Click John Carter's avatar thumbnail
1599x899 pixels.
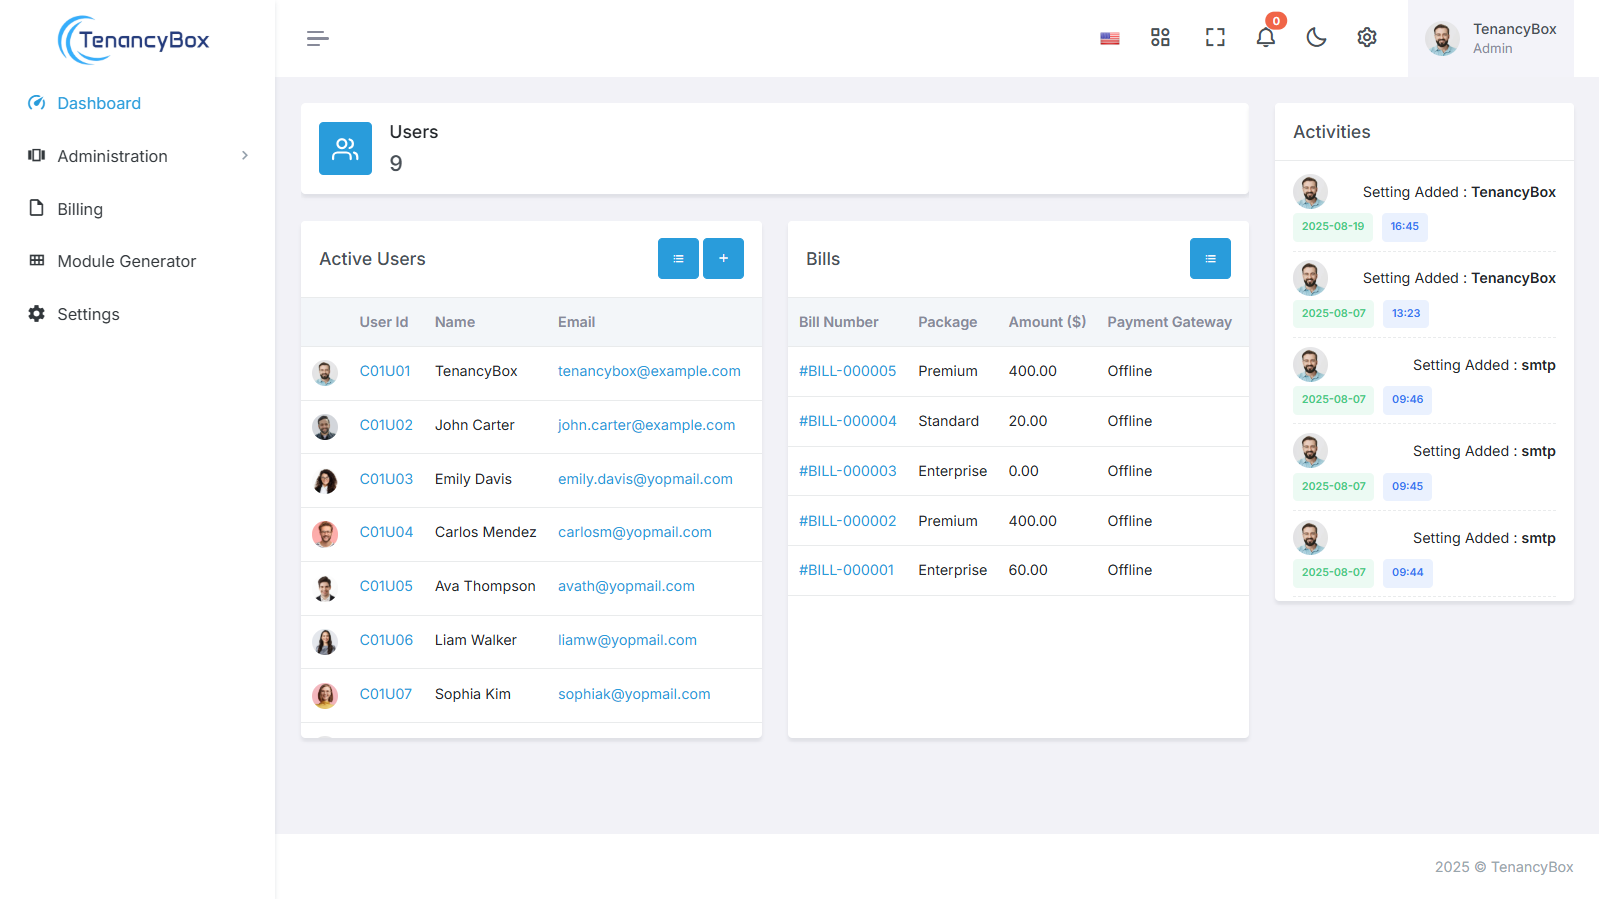click(325, 427)
